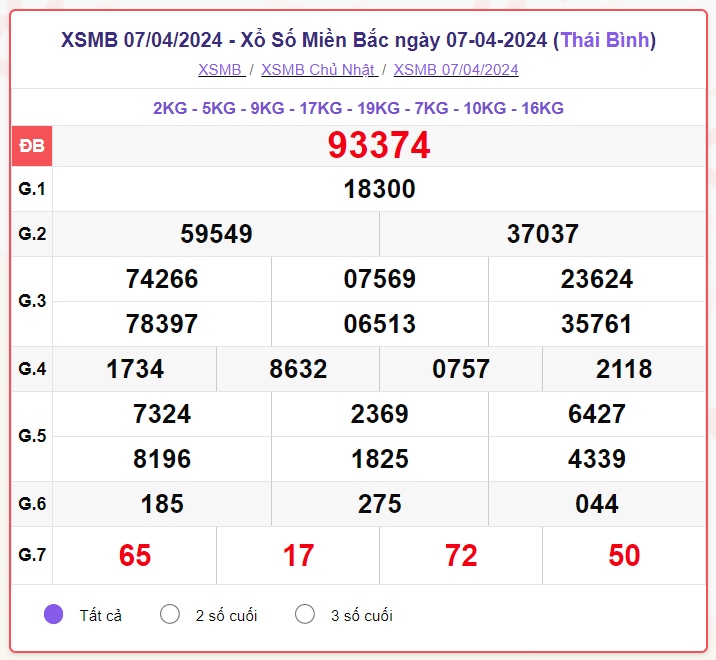Click G.5 number 6427
The image size is (716, 660).
597,414
